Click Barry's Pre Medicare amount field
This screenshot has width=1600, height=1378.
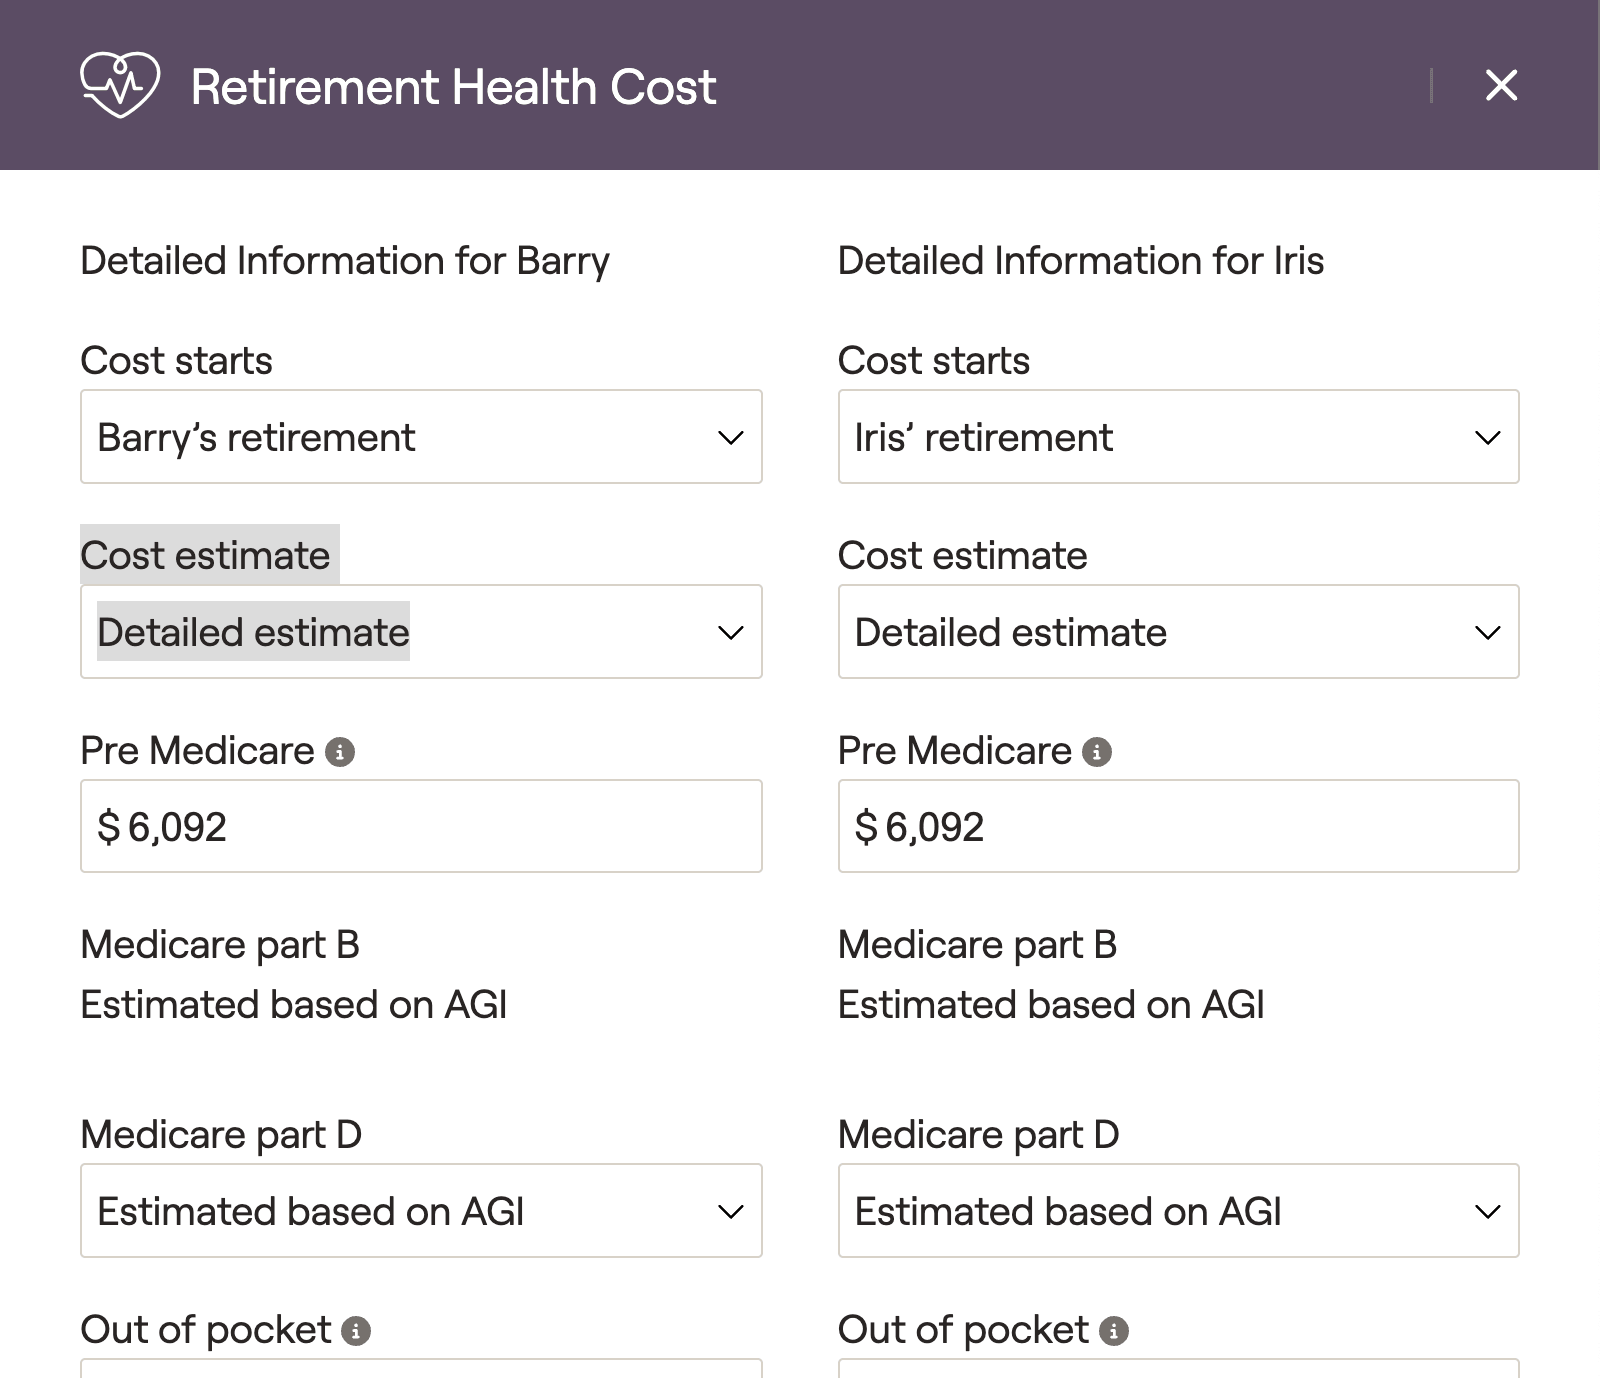[x=420, y=827]
